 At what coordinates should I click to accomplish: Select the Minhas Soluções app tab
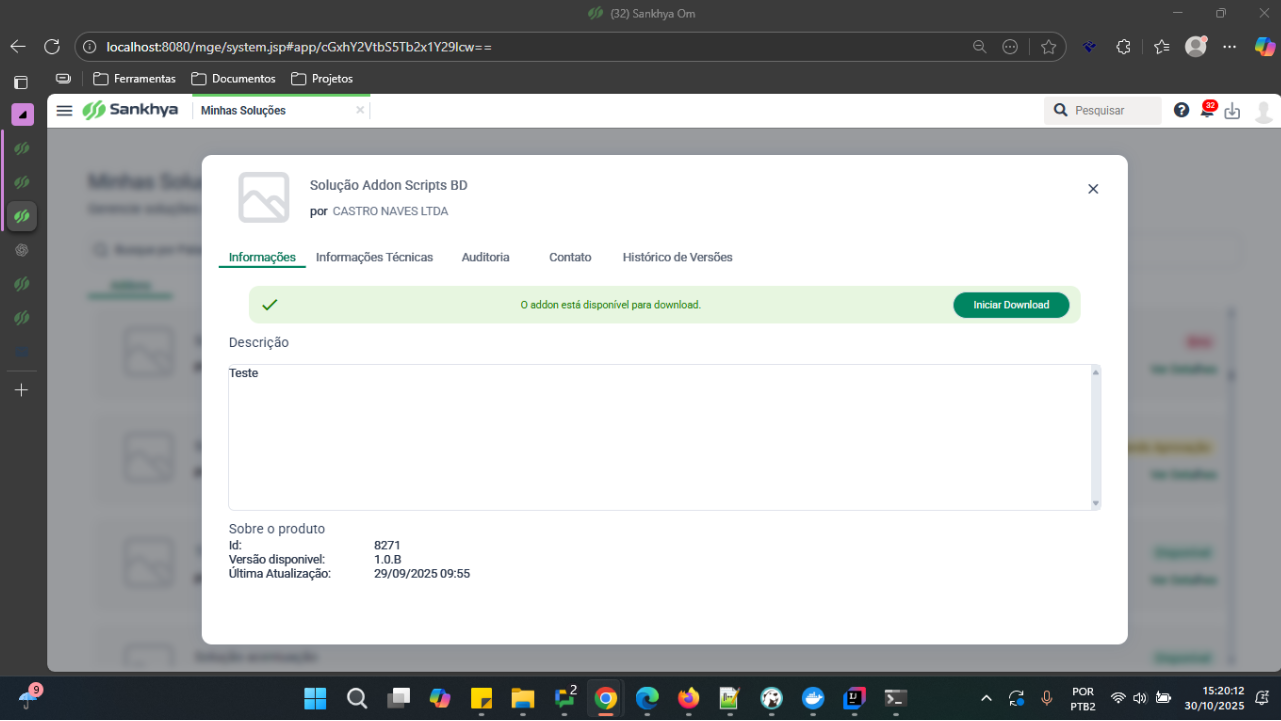coord(243,110)
